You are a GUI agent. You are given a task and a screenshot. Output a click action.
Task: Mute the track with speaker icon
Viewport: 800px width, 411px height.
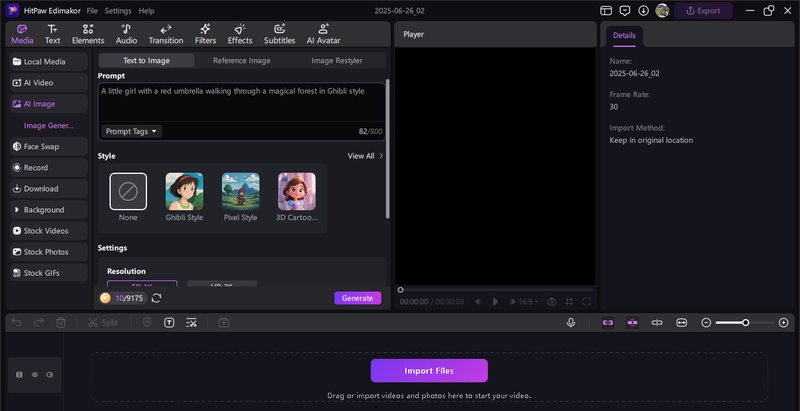pyautogui.click(x=49, y=375)
